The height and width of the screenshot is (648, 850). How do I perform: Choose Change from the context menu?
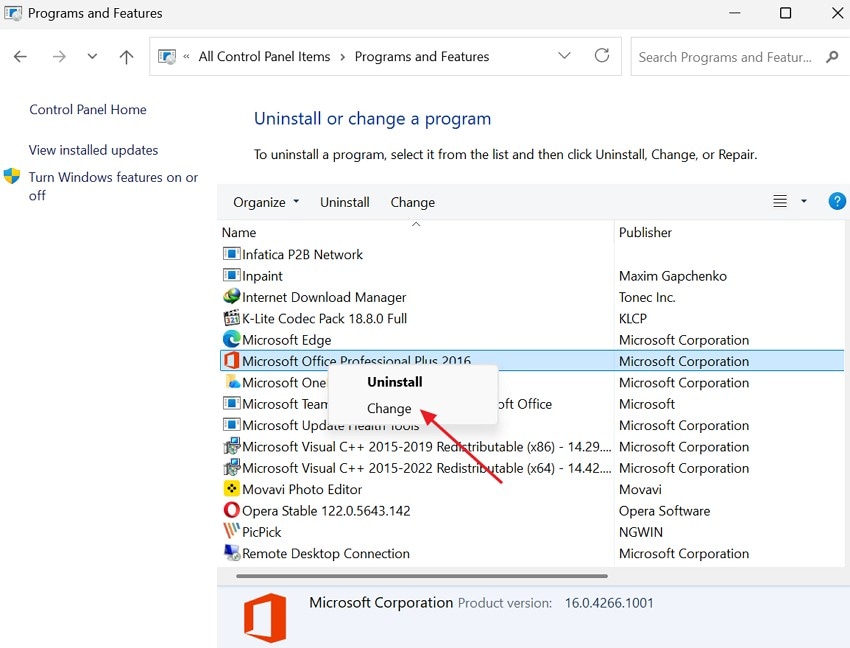pyautogui.click(x=389, y=408)
